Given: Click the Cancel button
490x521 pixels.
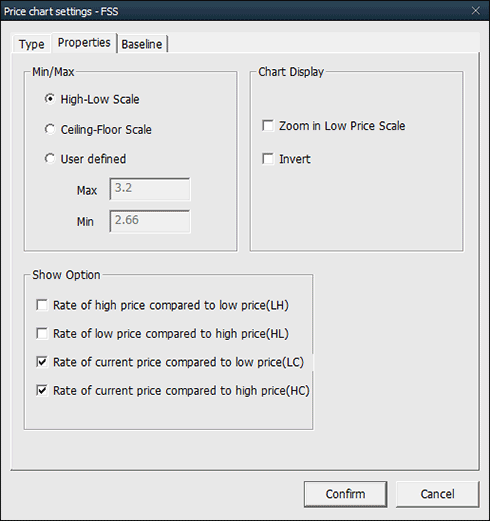Looking at the screenshot, I should [437, 494].
